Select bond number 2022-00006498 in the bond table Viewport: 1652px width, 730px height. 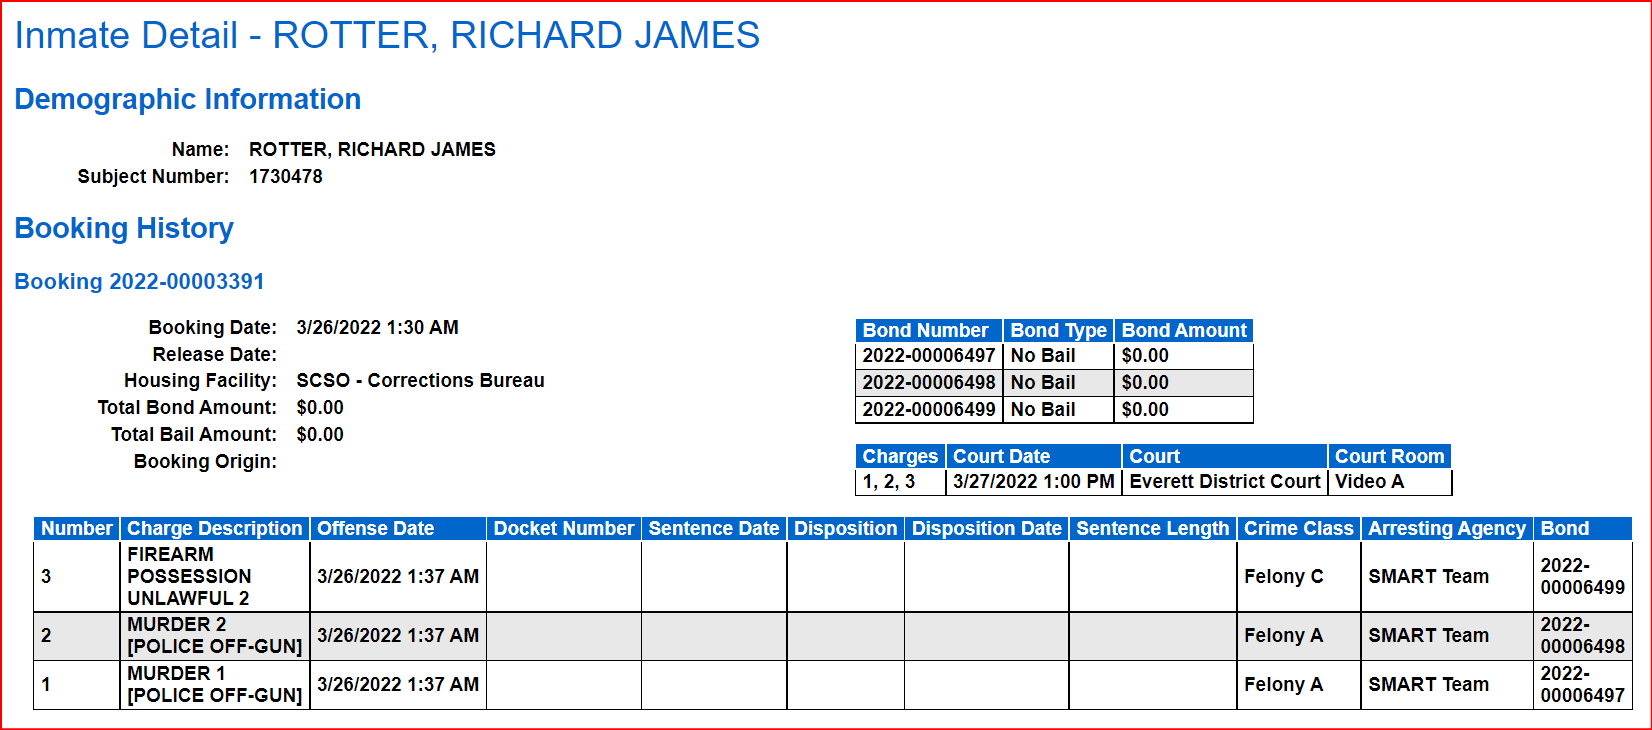pos(929,383)
